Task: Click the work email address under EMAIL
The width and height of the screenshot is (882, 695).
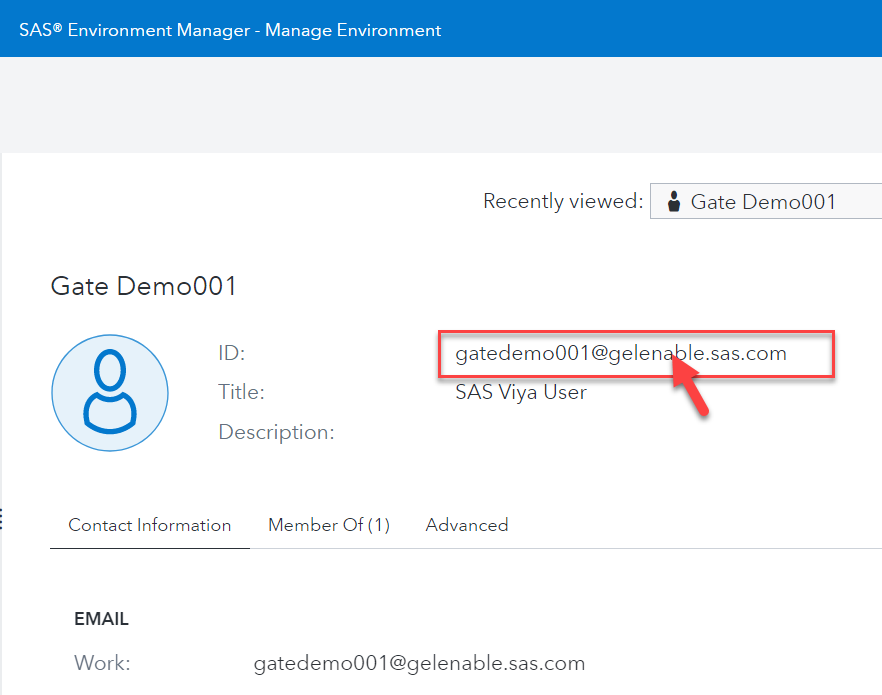Action: pyautogui.click(x=419, y=663)
